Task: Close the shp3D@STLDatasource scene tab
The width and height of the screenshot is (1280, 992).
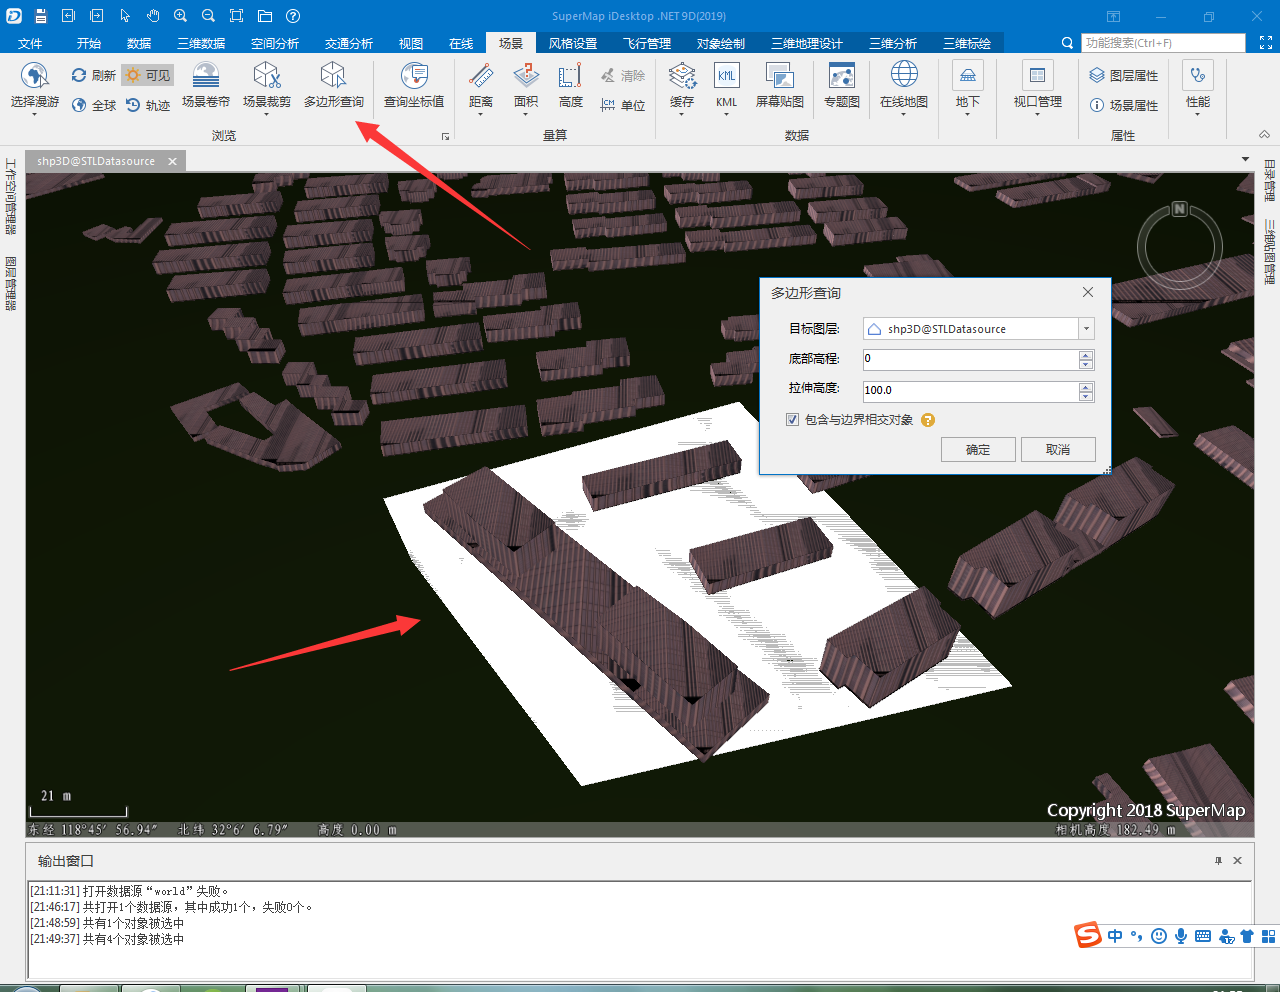Action: 172,161
